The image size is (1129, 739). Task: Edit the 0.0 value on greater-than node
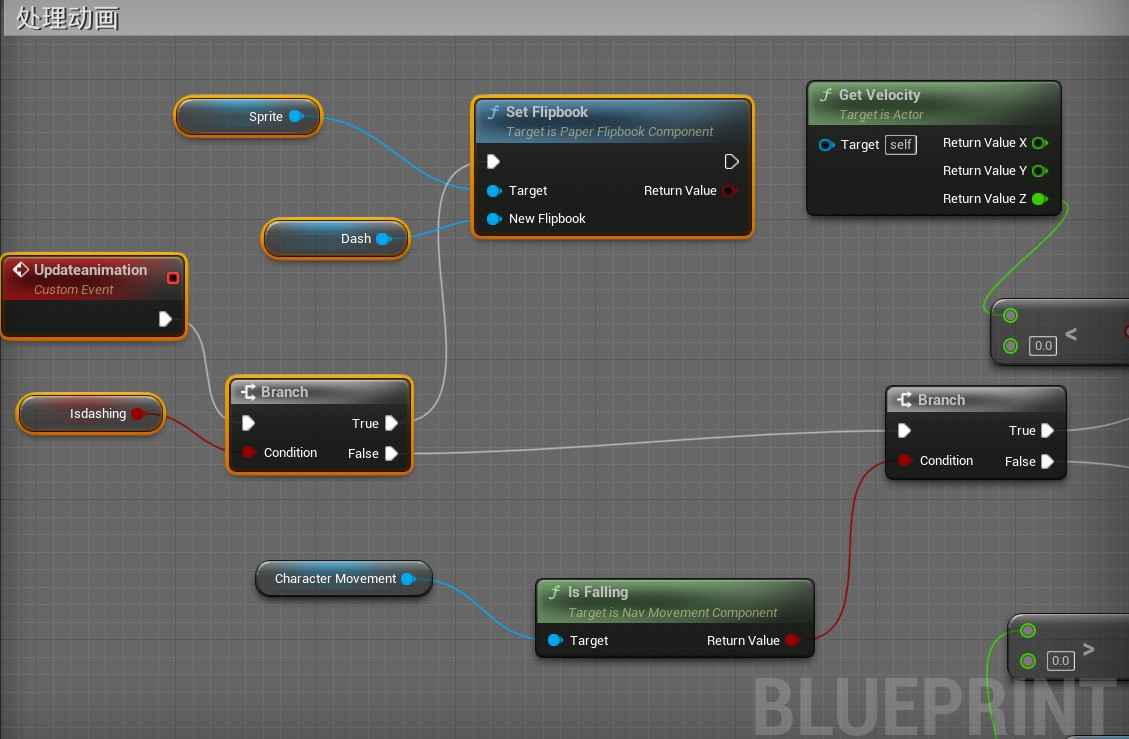pyautogui.click(x=1060, y=660)
